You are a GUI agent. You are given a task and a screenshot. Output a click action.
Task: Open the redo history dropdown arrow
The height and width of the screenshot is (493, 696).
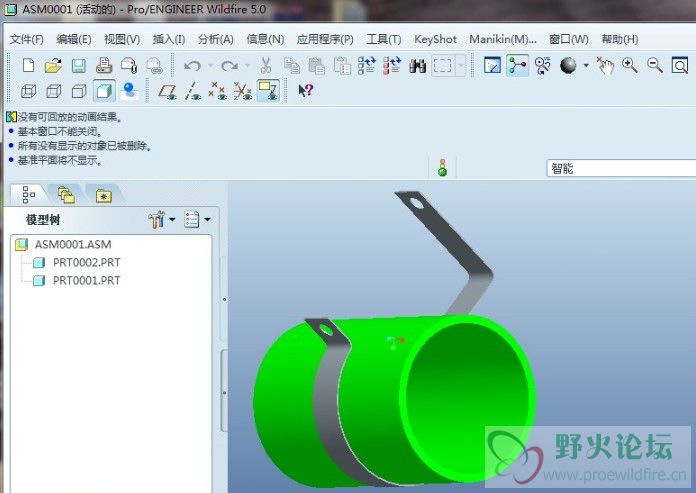point(248,66)
